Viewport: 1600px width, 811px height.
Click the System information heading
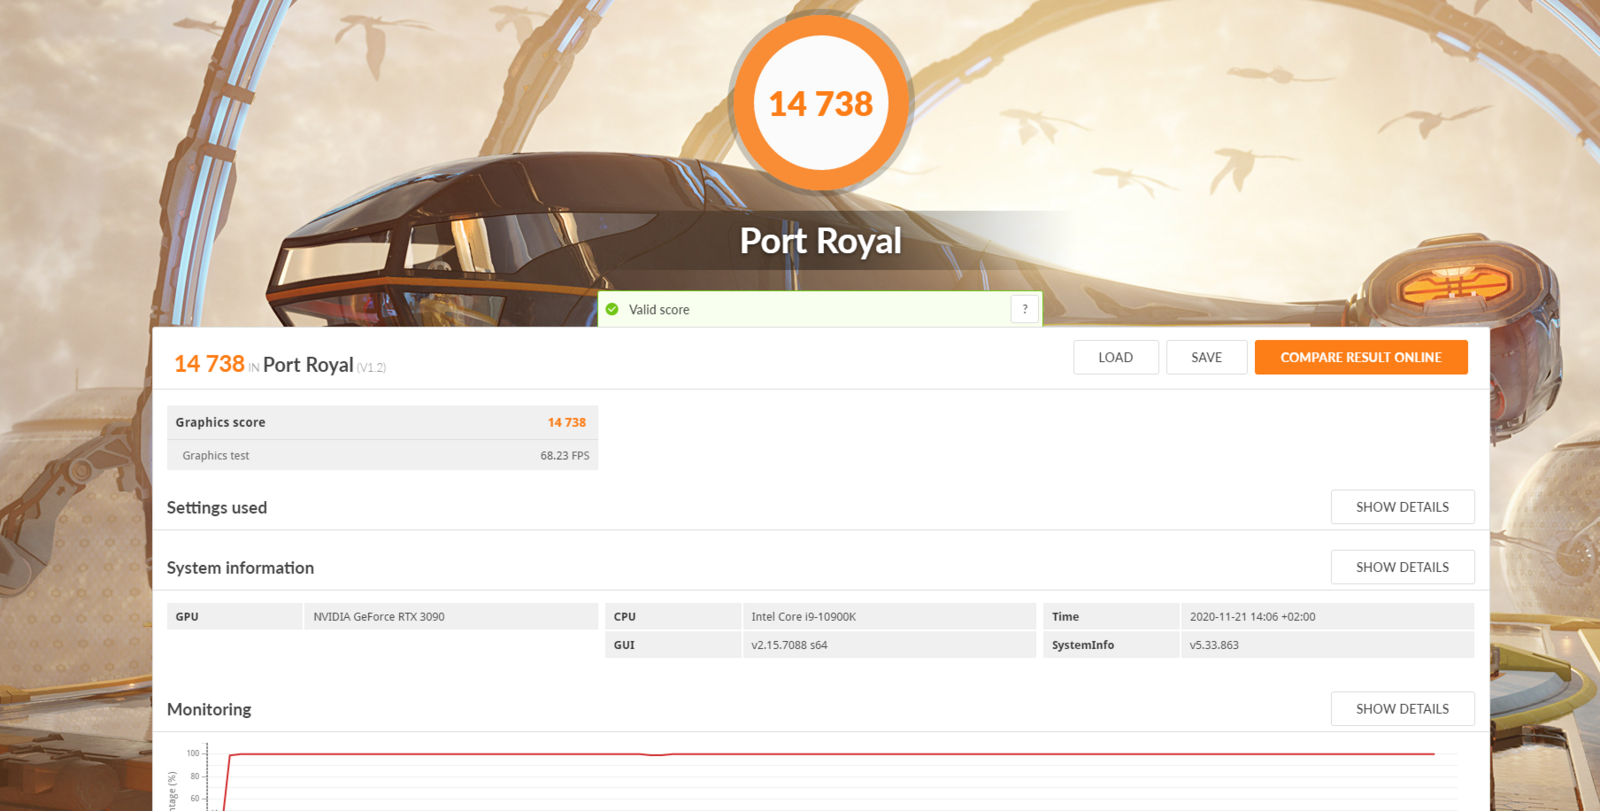(x=240, y=568)
